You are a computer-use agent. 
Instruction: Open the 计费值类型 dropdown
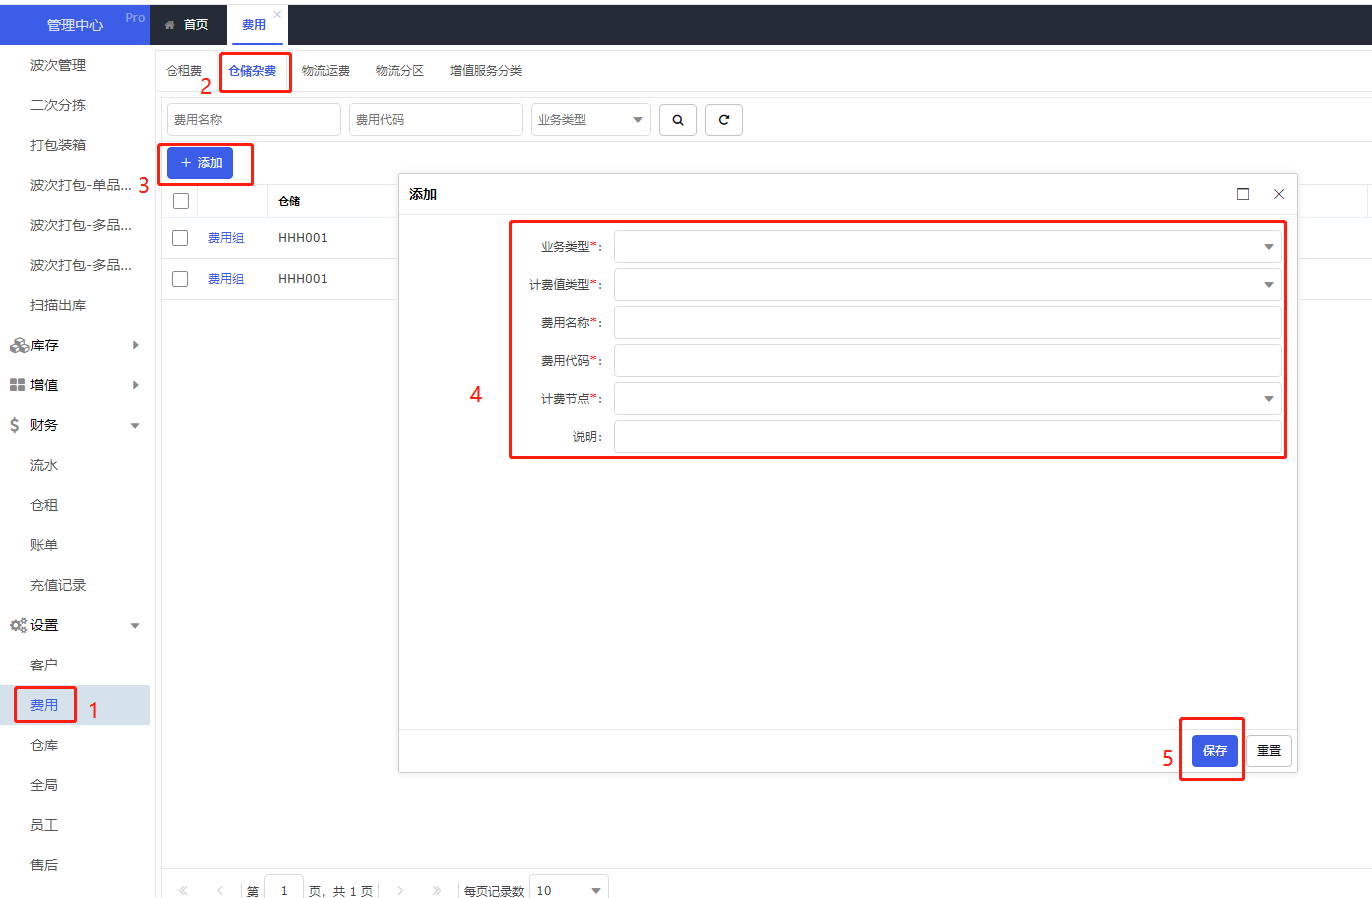[948, 285]
